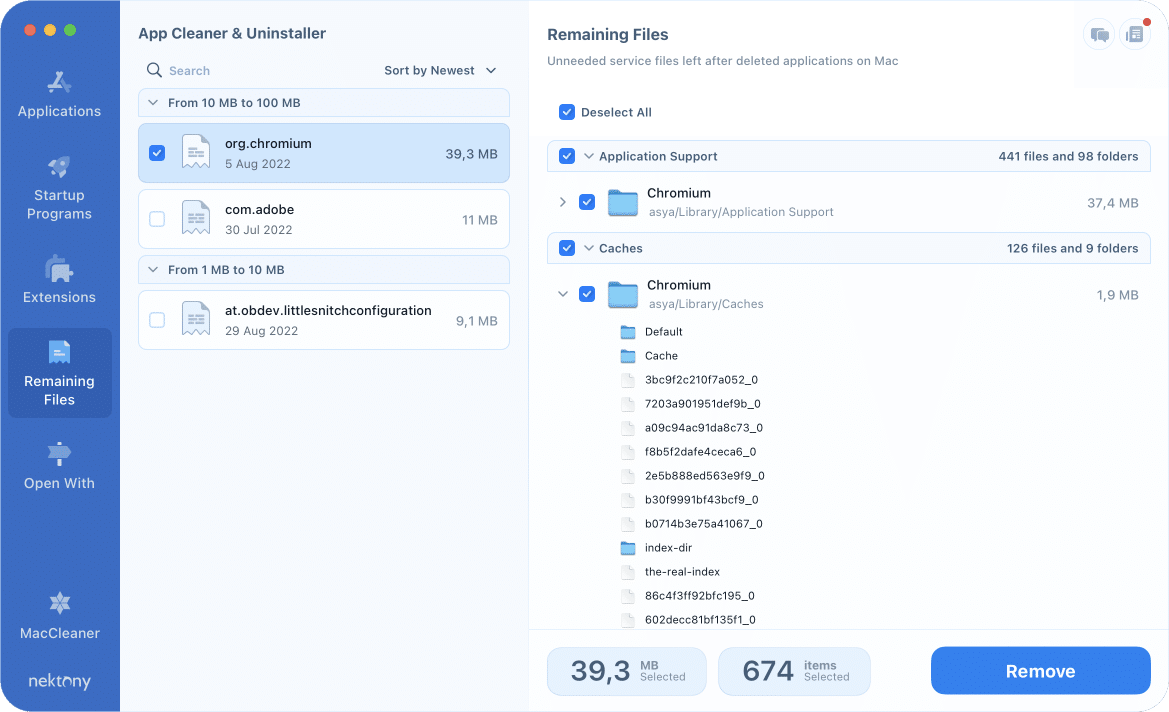
Task: Select the Remaining Files sidebar icon
Action: pyautogui.click(x=59, y=352)
